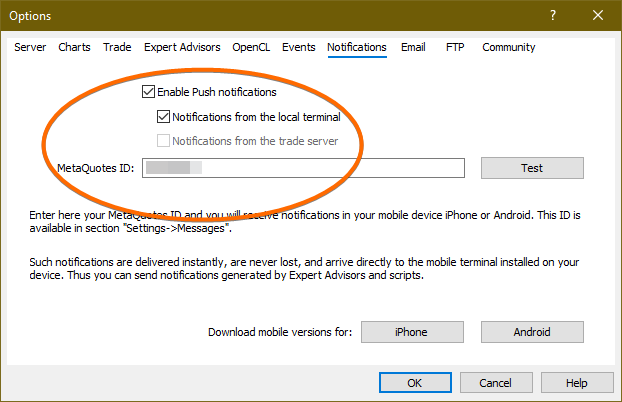Toggle Enable Push notifications checkbox

click(149, 92)
